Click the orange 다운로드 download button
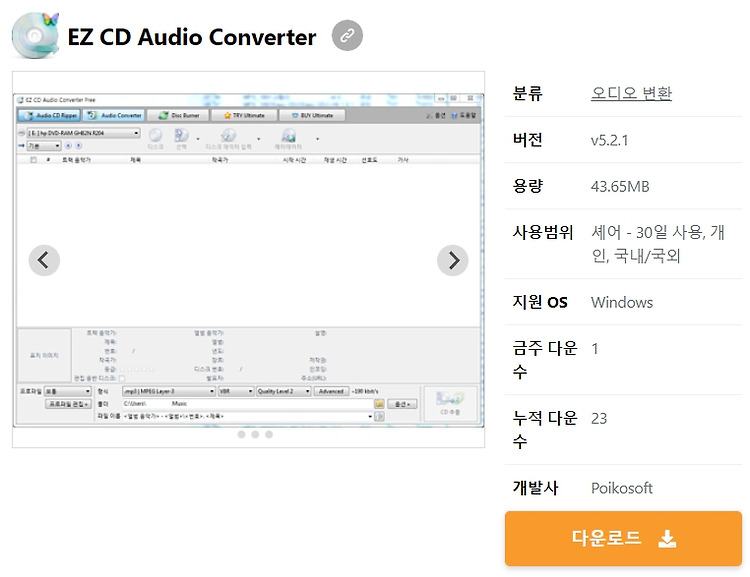This screenshot has width=750, height=577. [x=623, y=538]
